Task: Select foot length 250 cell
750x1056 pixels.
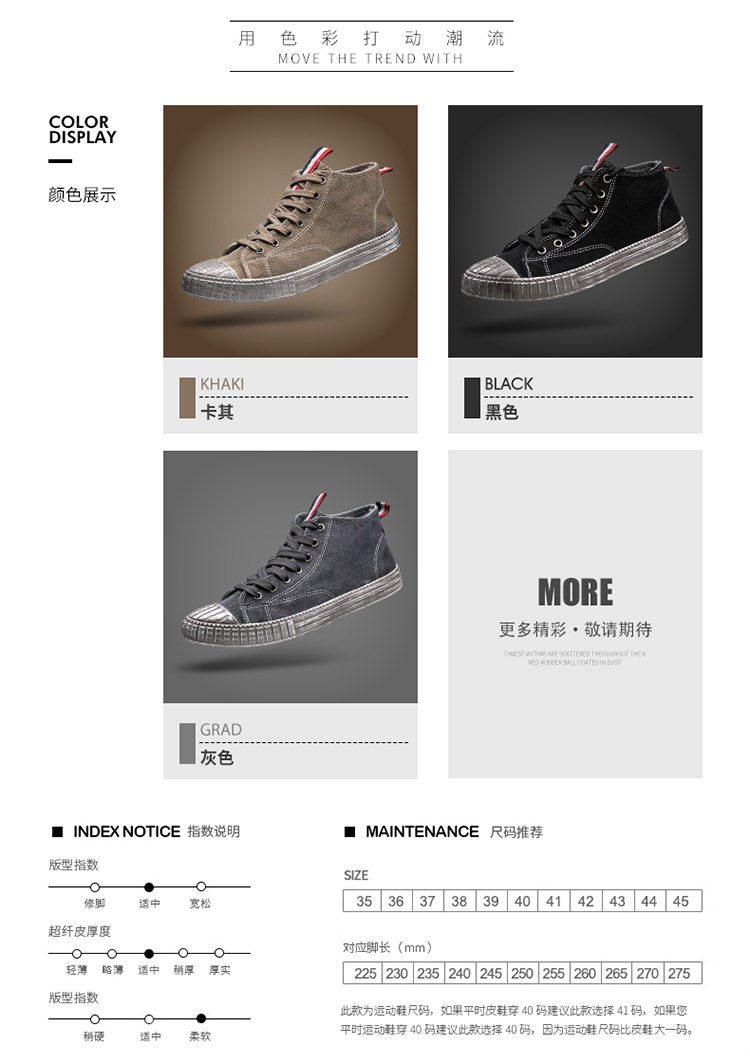Action: point(522,973)
